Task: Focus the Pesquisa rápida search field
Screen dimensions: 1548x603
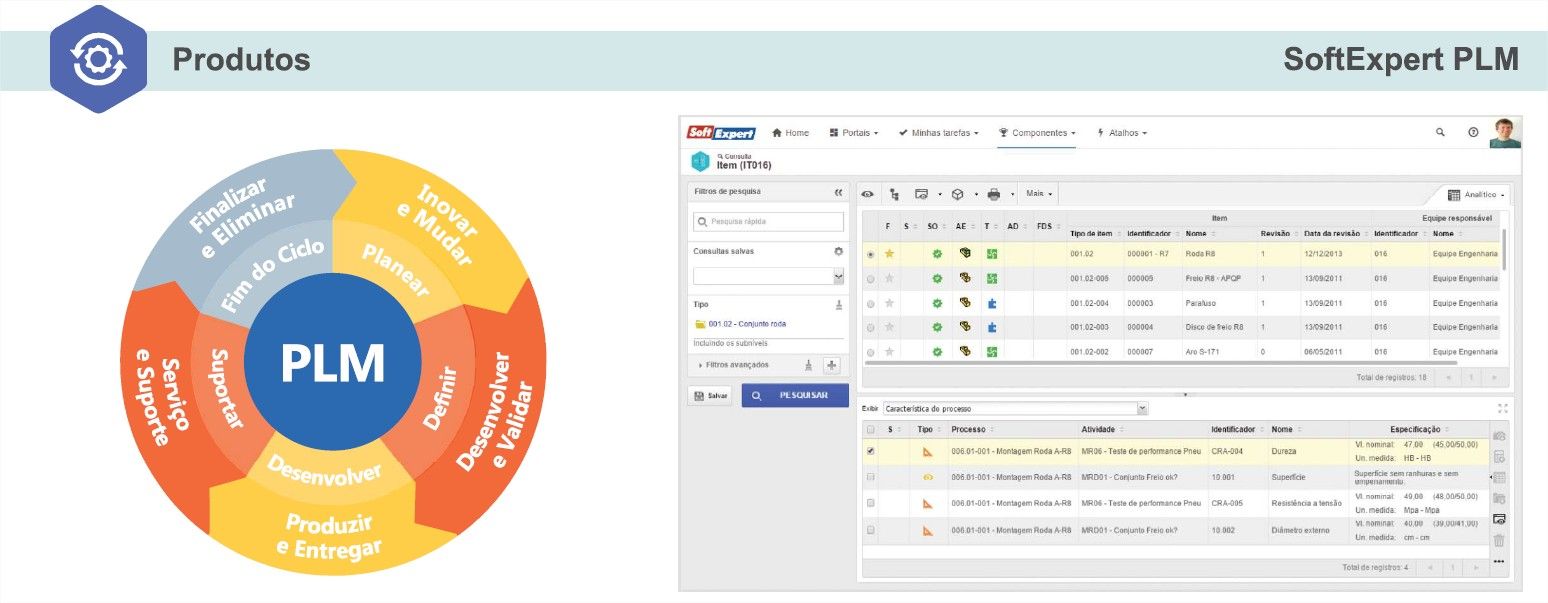Action: click(768, 221)
